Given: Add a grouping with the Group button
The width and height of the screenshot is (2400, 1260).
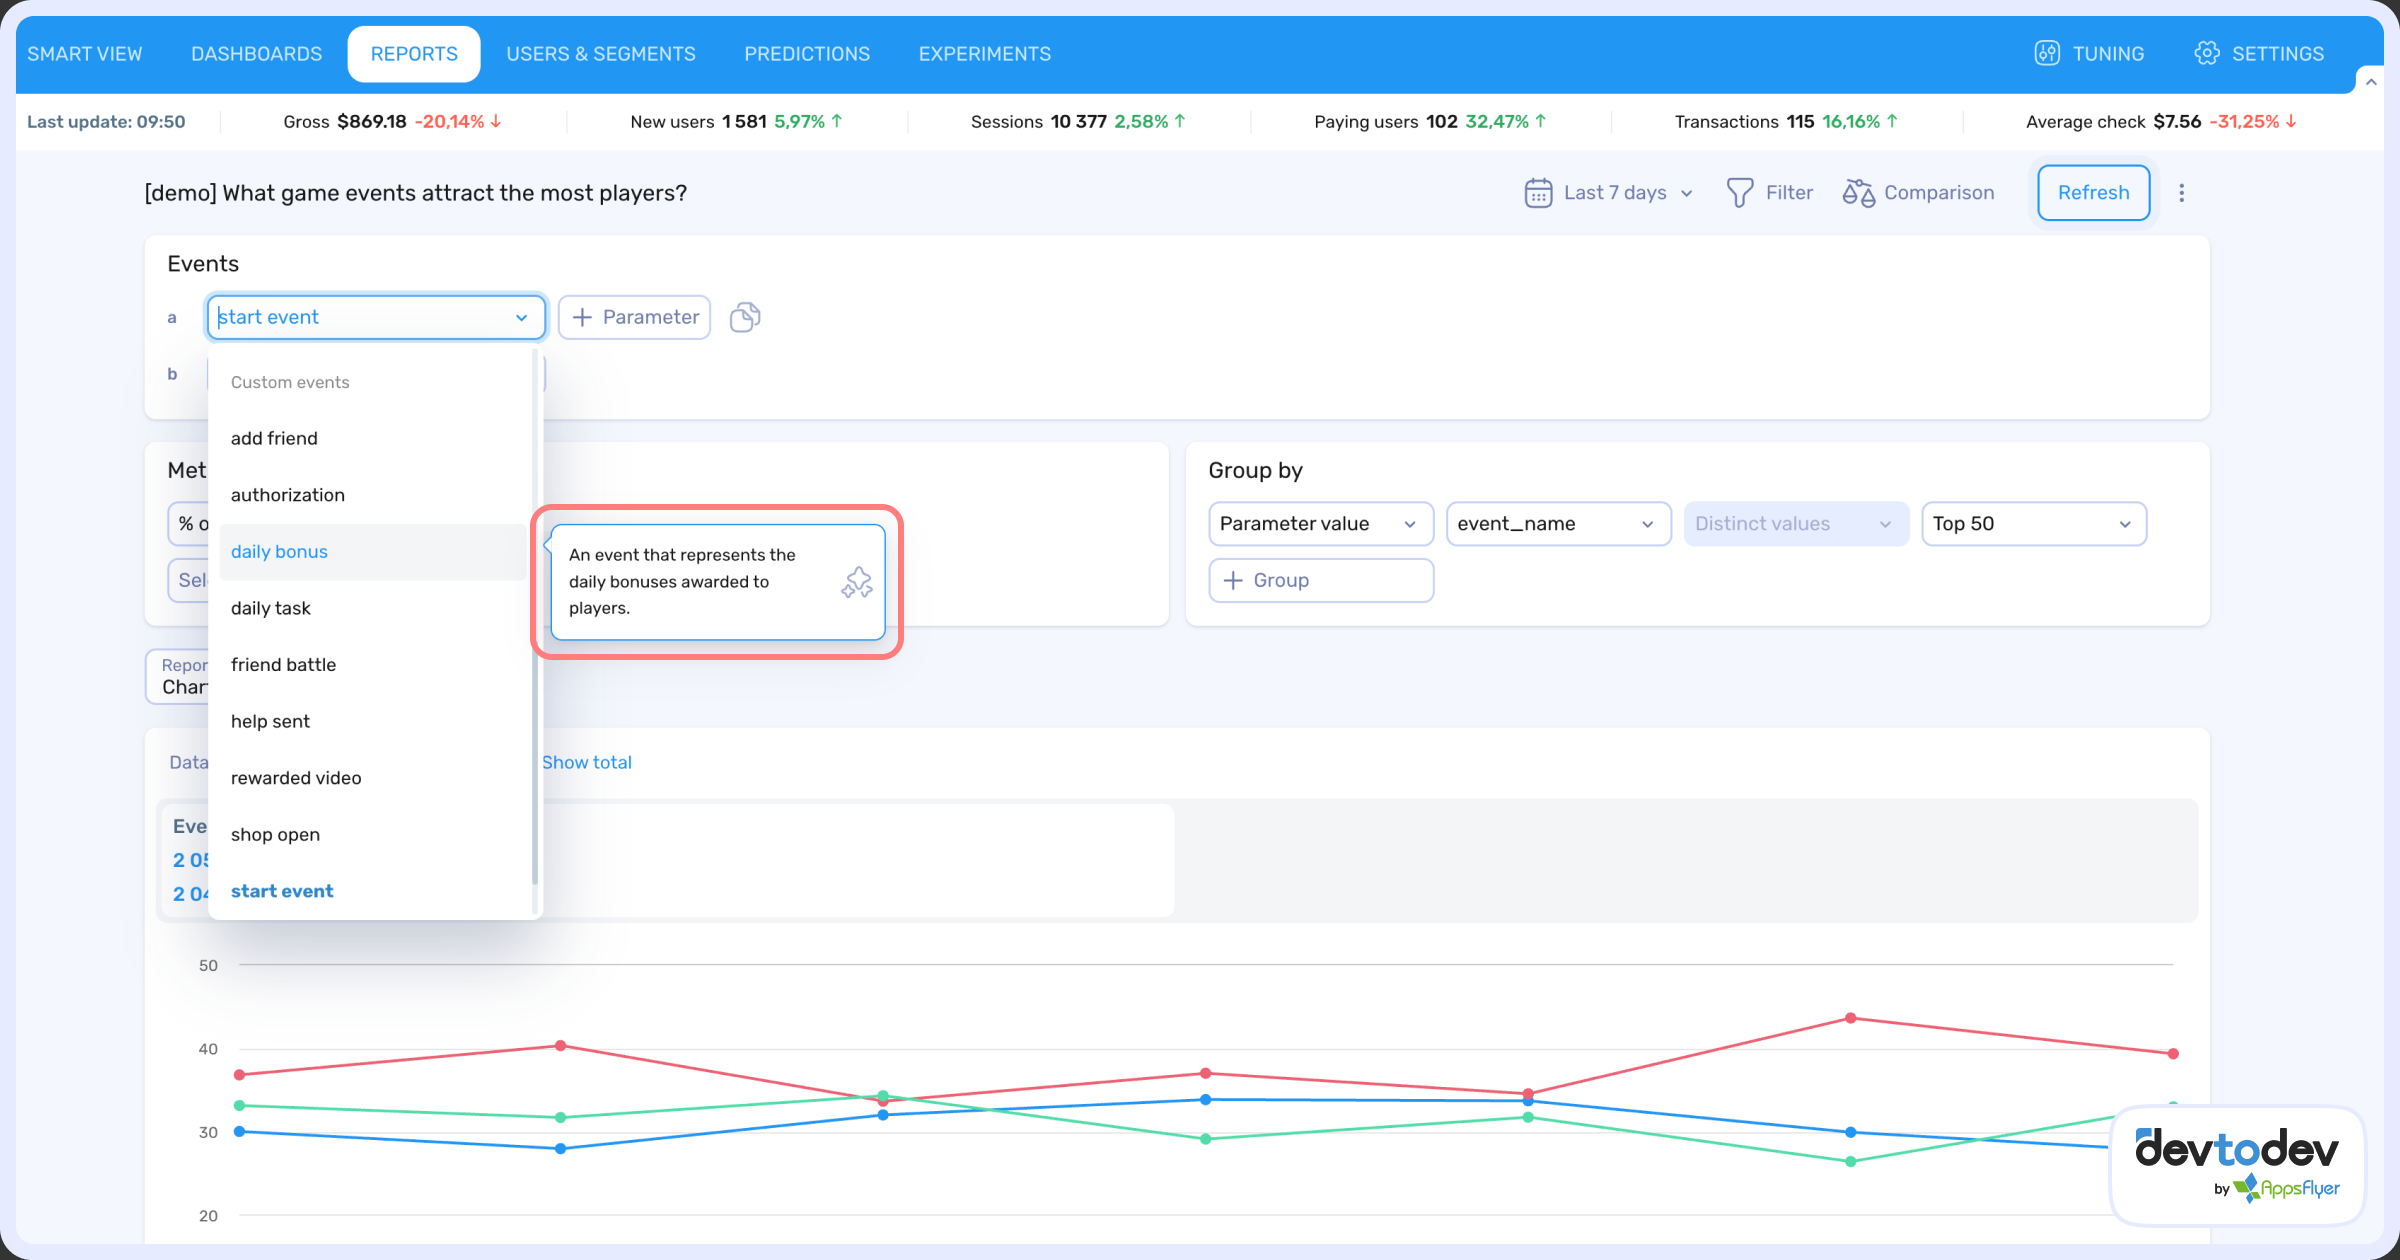Looking at the screenshot, I should (x=1320, y=580).
